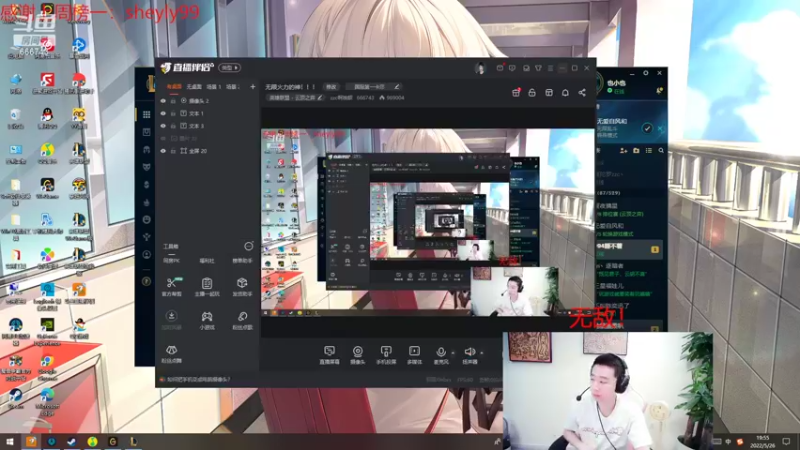Screen dimensions: 800x450
Task: Click the notification bell in stream header
Action: click(565, 92)
